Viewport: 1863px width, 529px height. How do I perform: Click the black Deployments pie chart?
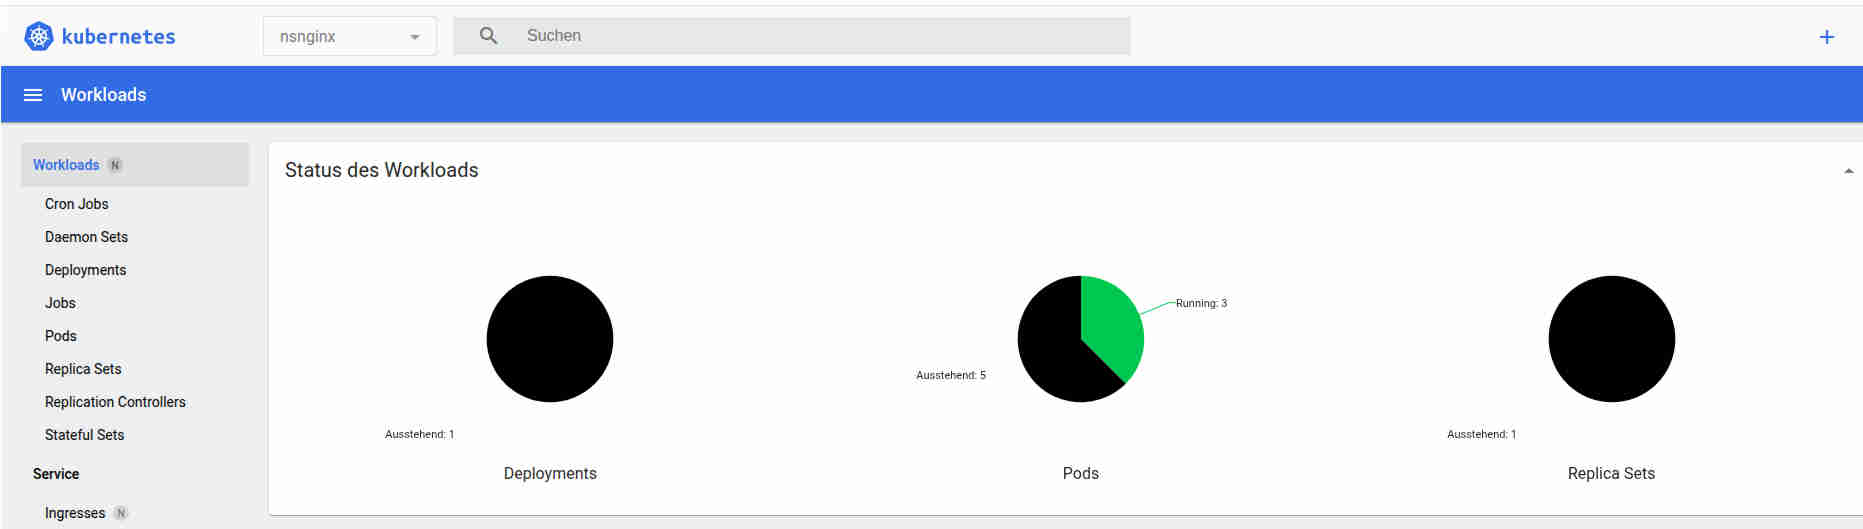[x=550, y=339]
